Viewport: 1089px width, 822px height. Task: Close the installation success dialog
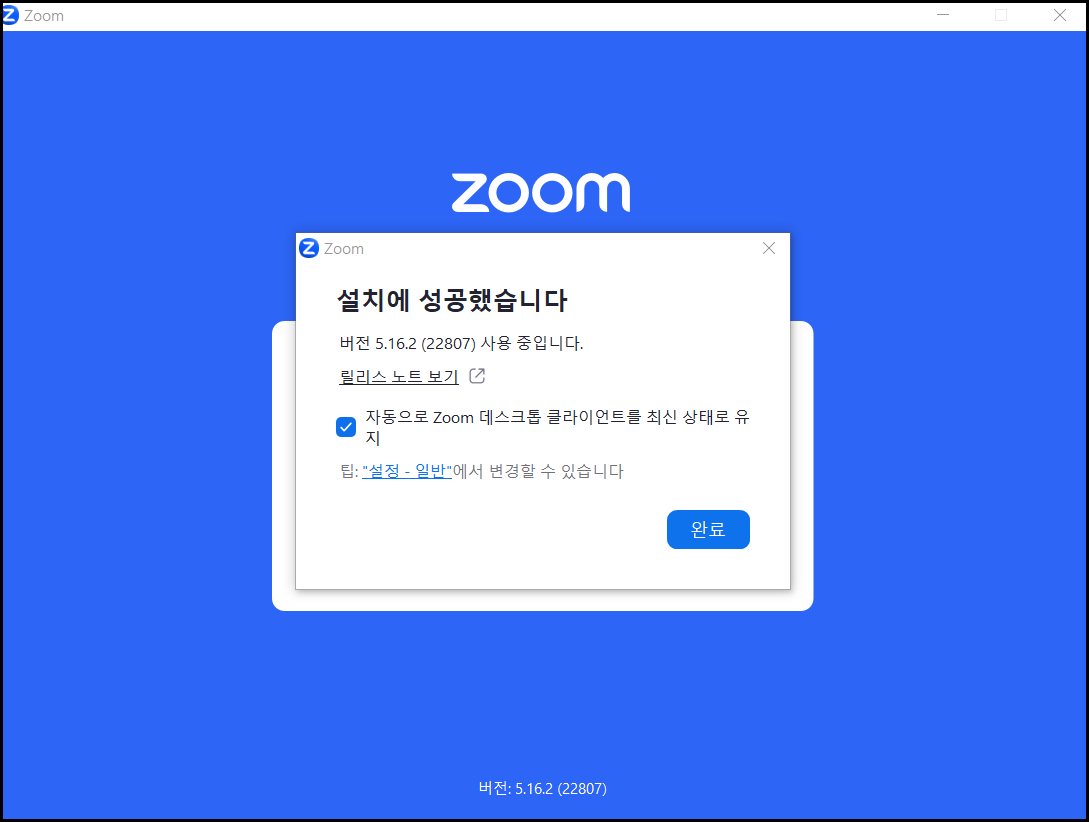(x=769, y=248)
